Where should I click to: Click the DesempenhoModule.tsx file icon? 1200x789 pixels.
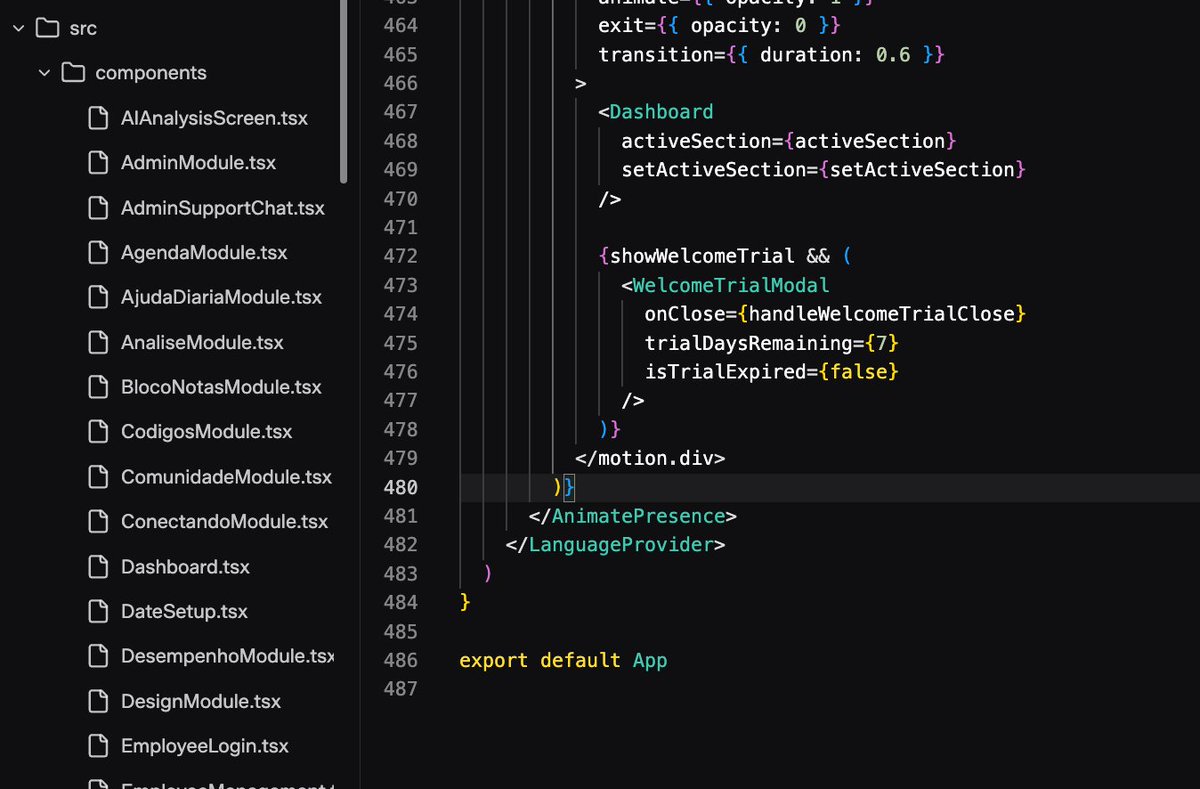(x=98, y=656)
